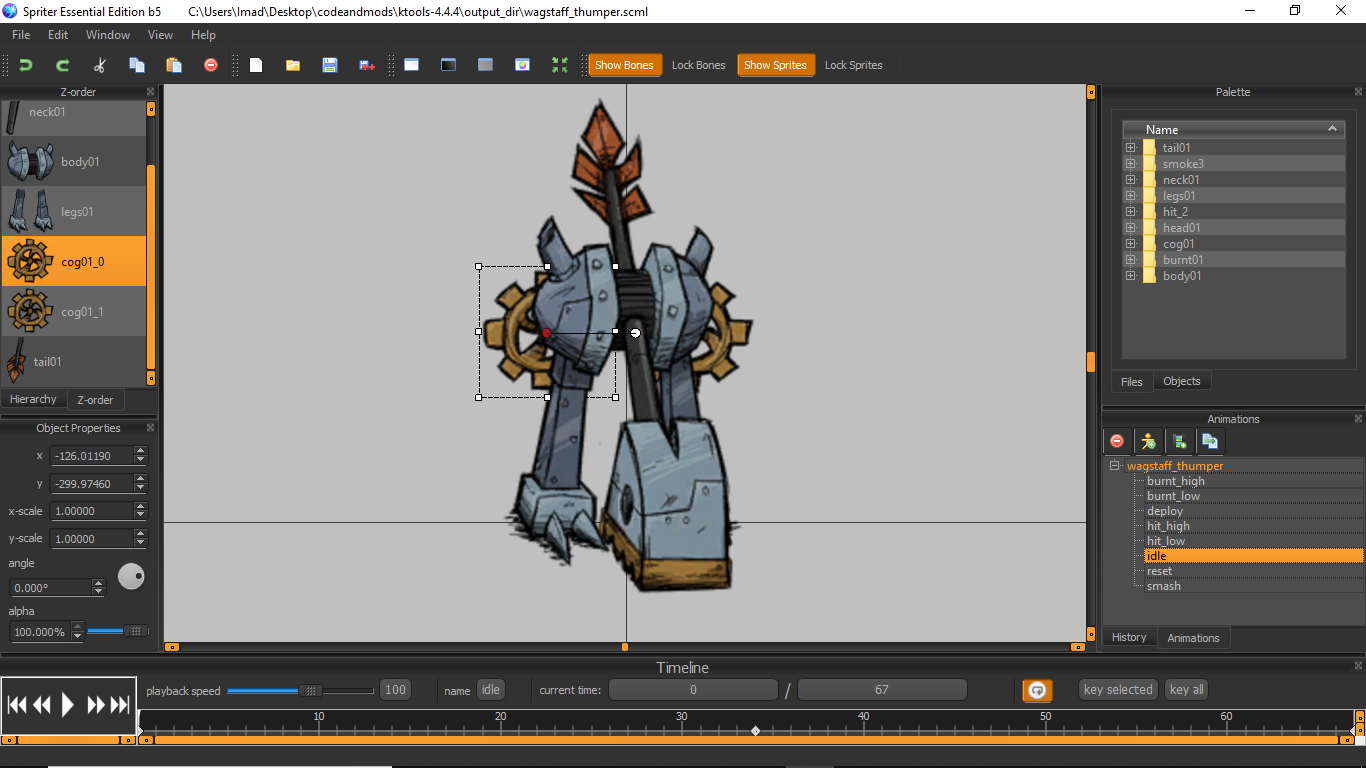
Task: Click the add animation filmstrip icon
Action: 1179,441
